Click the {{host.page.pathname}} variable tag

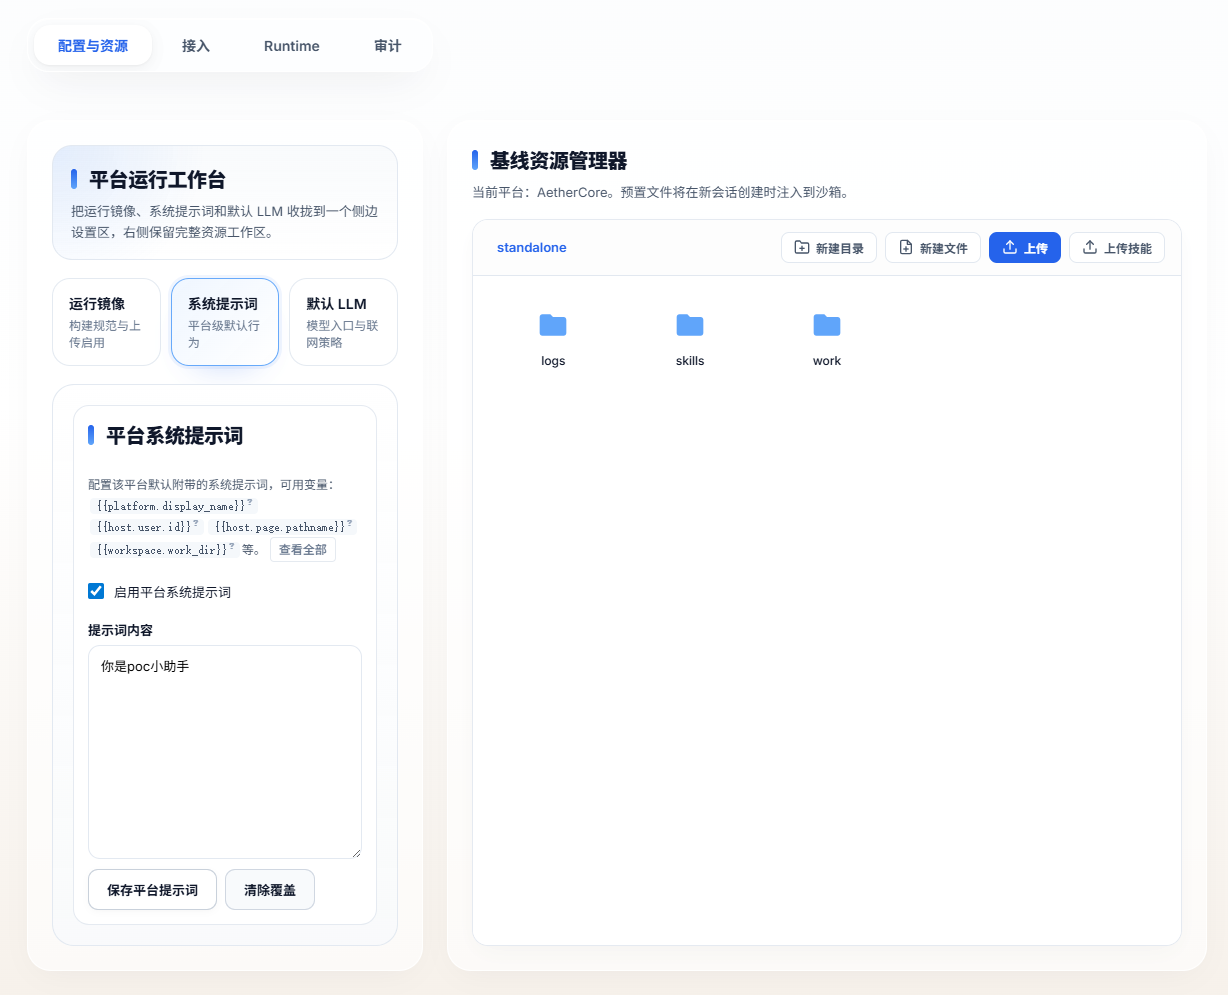pos(283,527)
